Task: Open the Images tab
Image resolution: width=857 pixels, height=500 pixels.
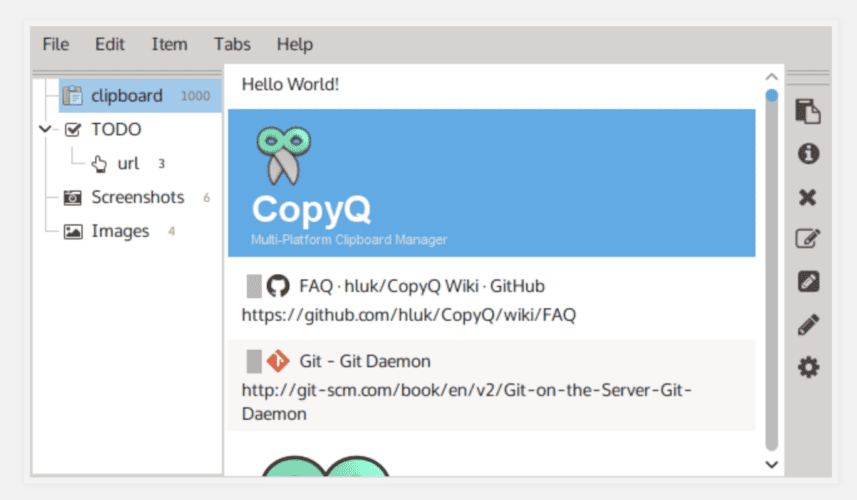Action: (120, 231)
